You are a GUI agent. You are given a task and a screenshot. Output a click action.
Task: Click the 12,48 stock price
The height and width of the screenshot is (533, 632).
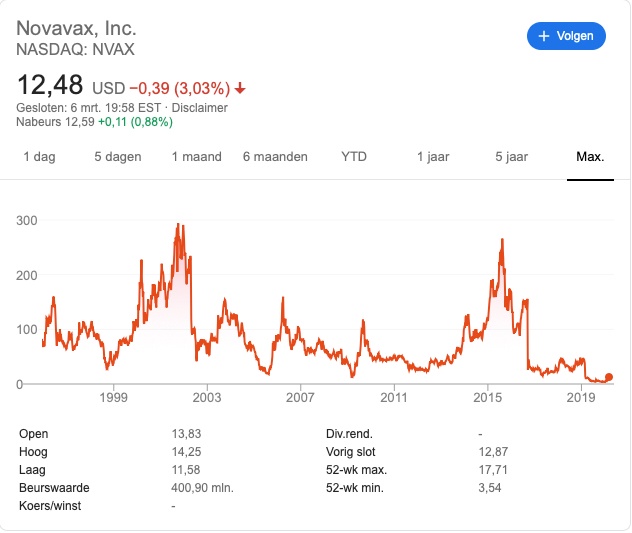click(50, 84)
